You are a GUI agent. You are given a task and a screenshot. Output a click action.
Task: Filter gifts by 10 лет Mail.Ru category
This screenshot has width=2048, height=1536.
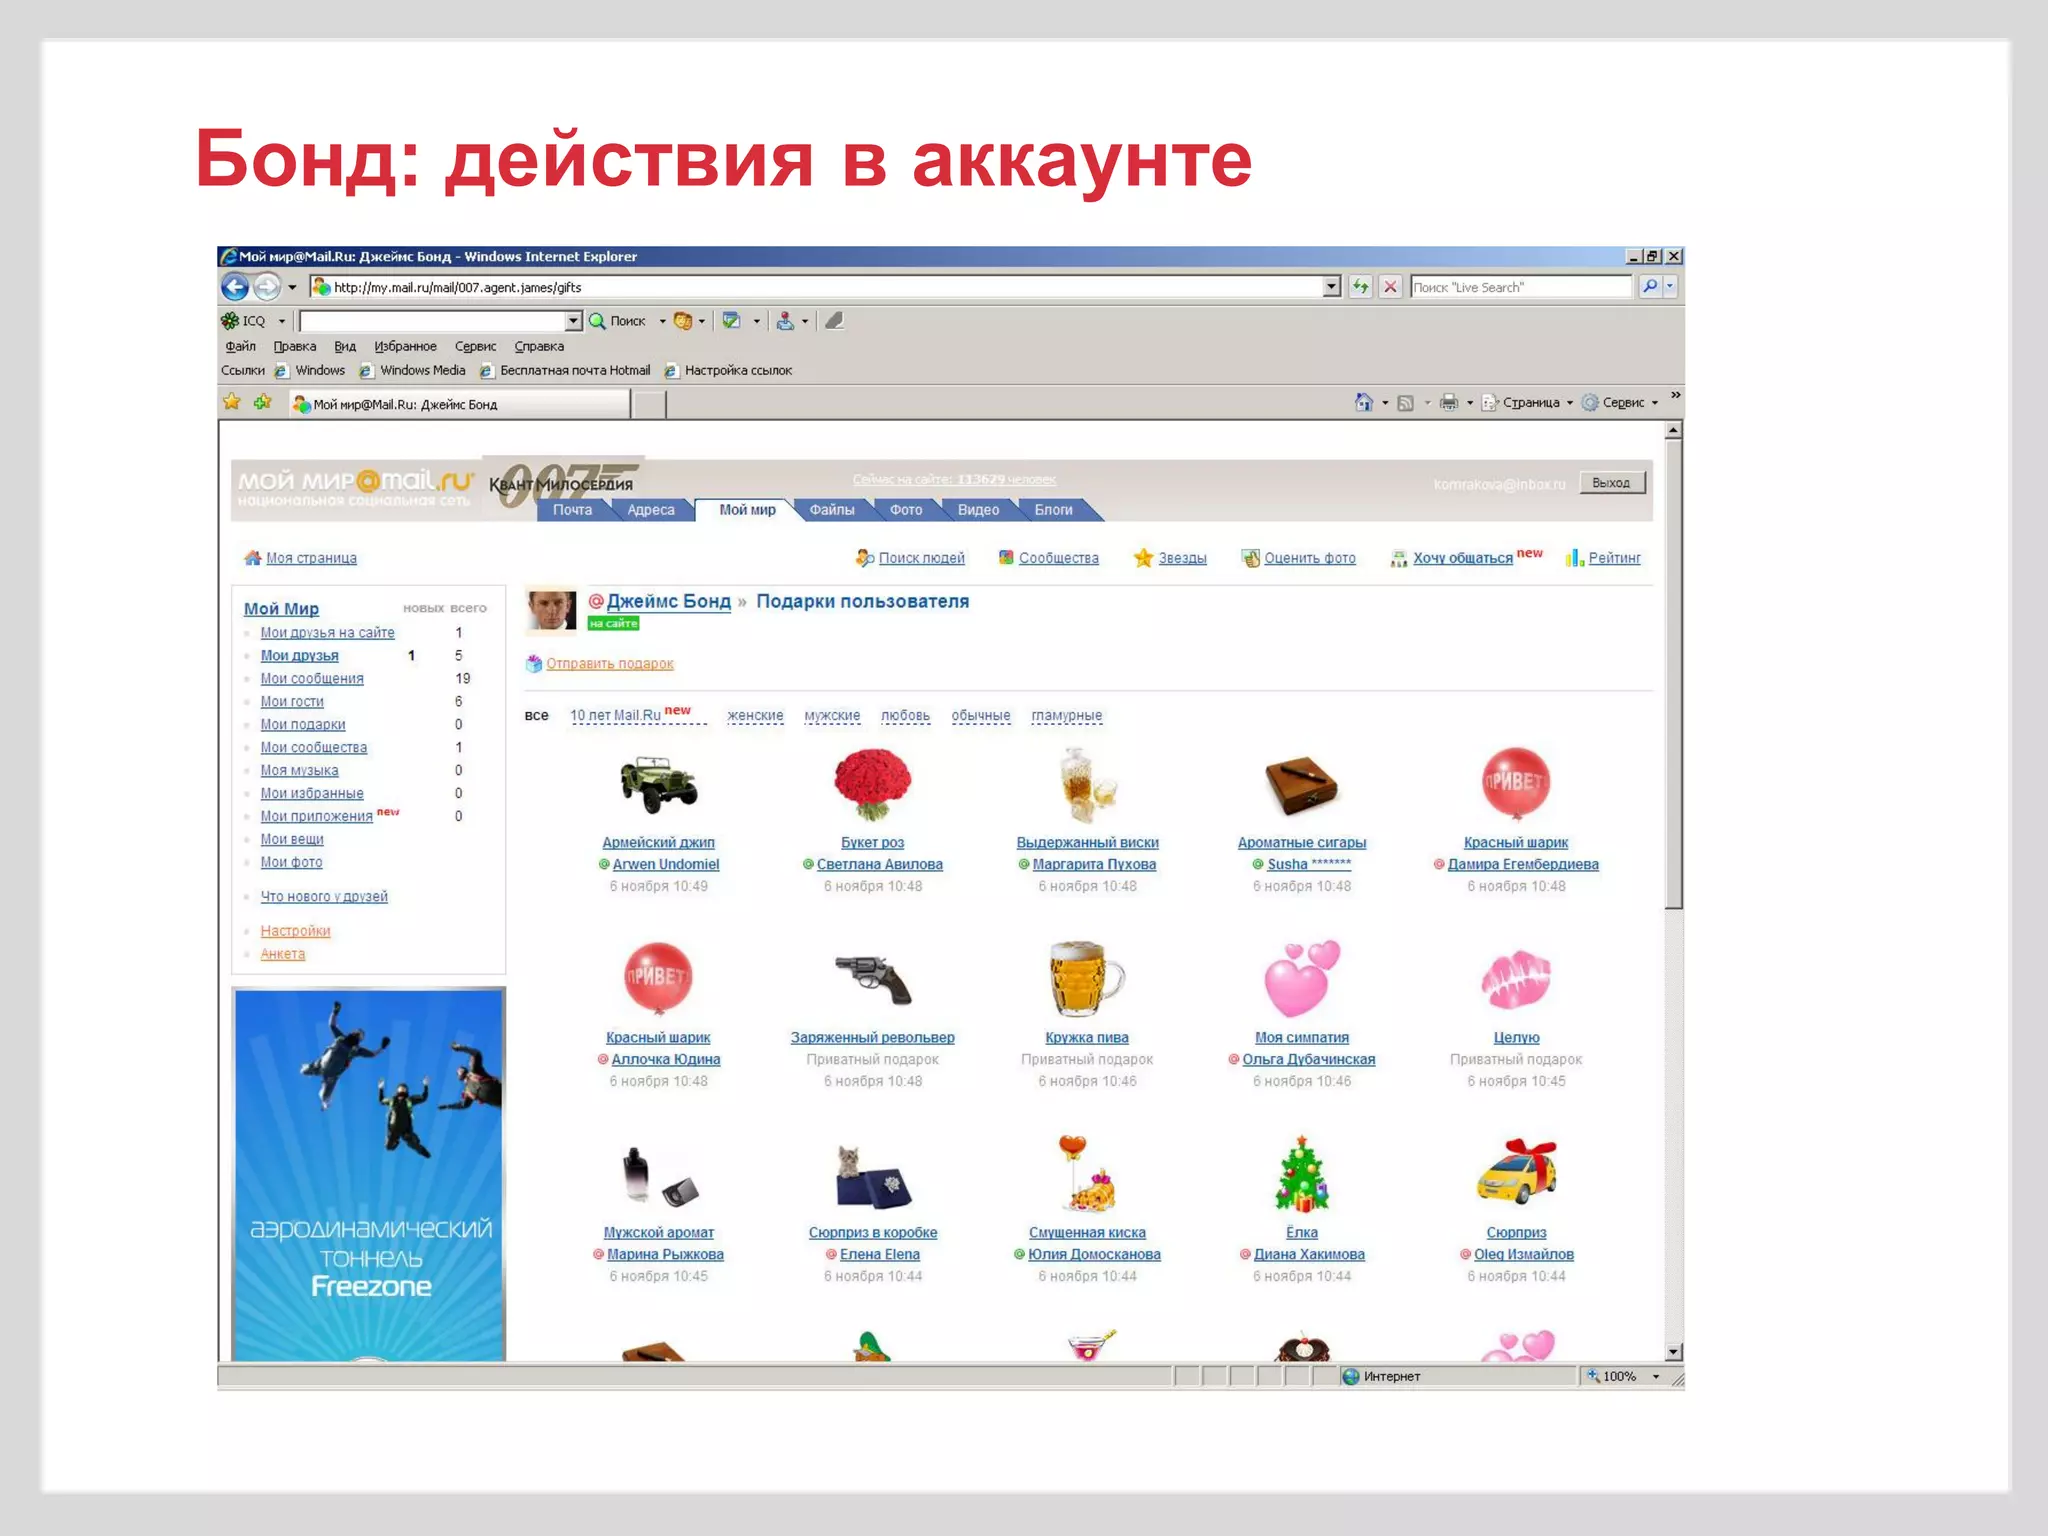click(x=615, y=716)
